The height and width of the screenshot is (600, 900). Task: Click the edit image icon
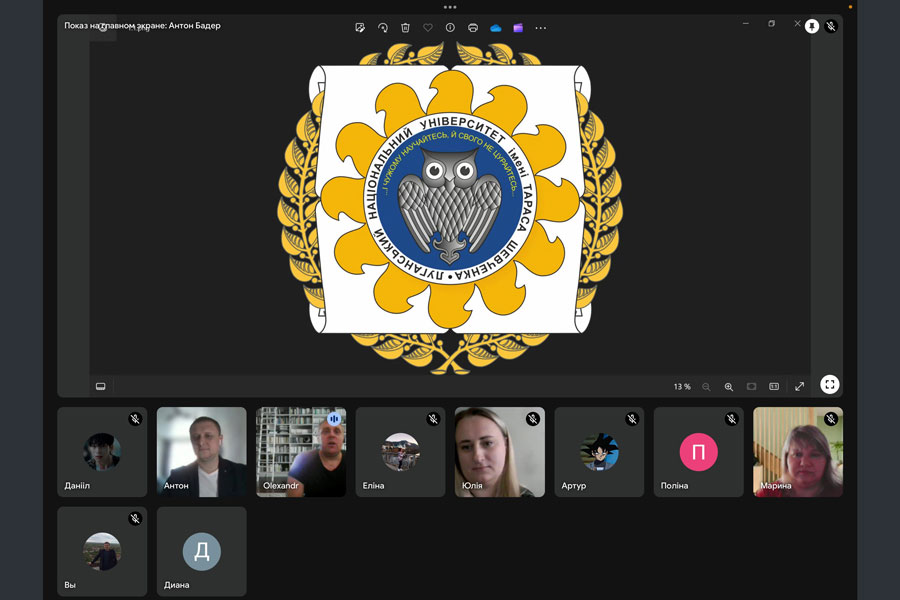pyautogui.click(x=360, y=28)
